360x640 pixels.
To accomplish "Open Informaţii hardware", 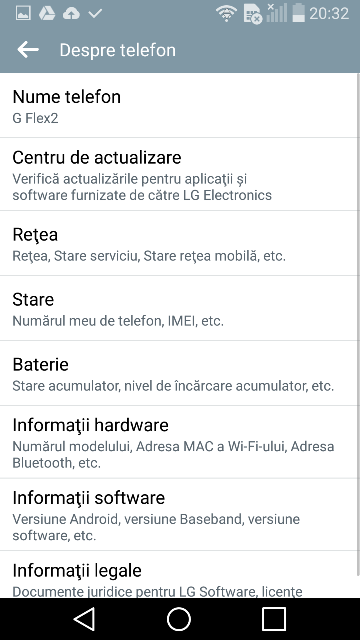I will [x=180, y=442].
